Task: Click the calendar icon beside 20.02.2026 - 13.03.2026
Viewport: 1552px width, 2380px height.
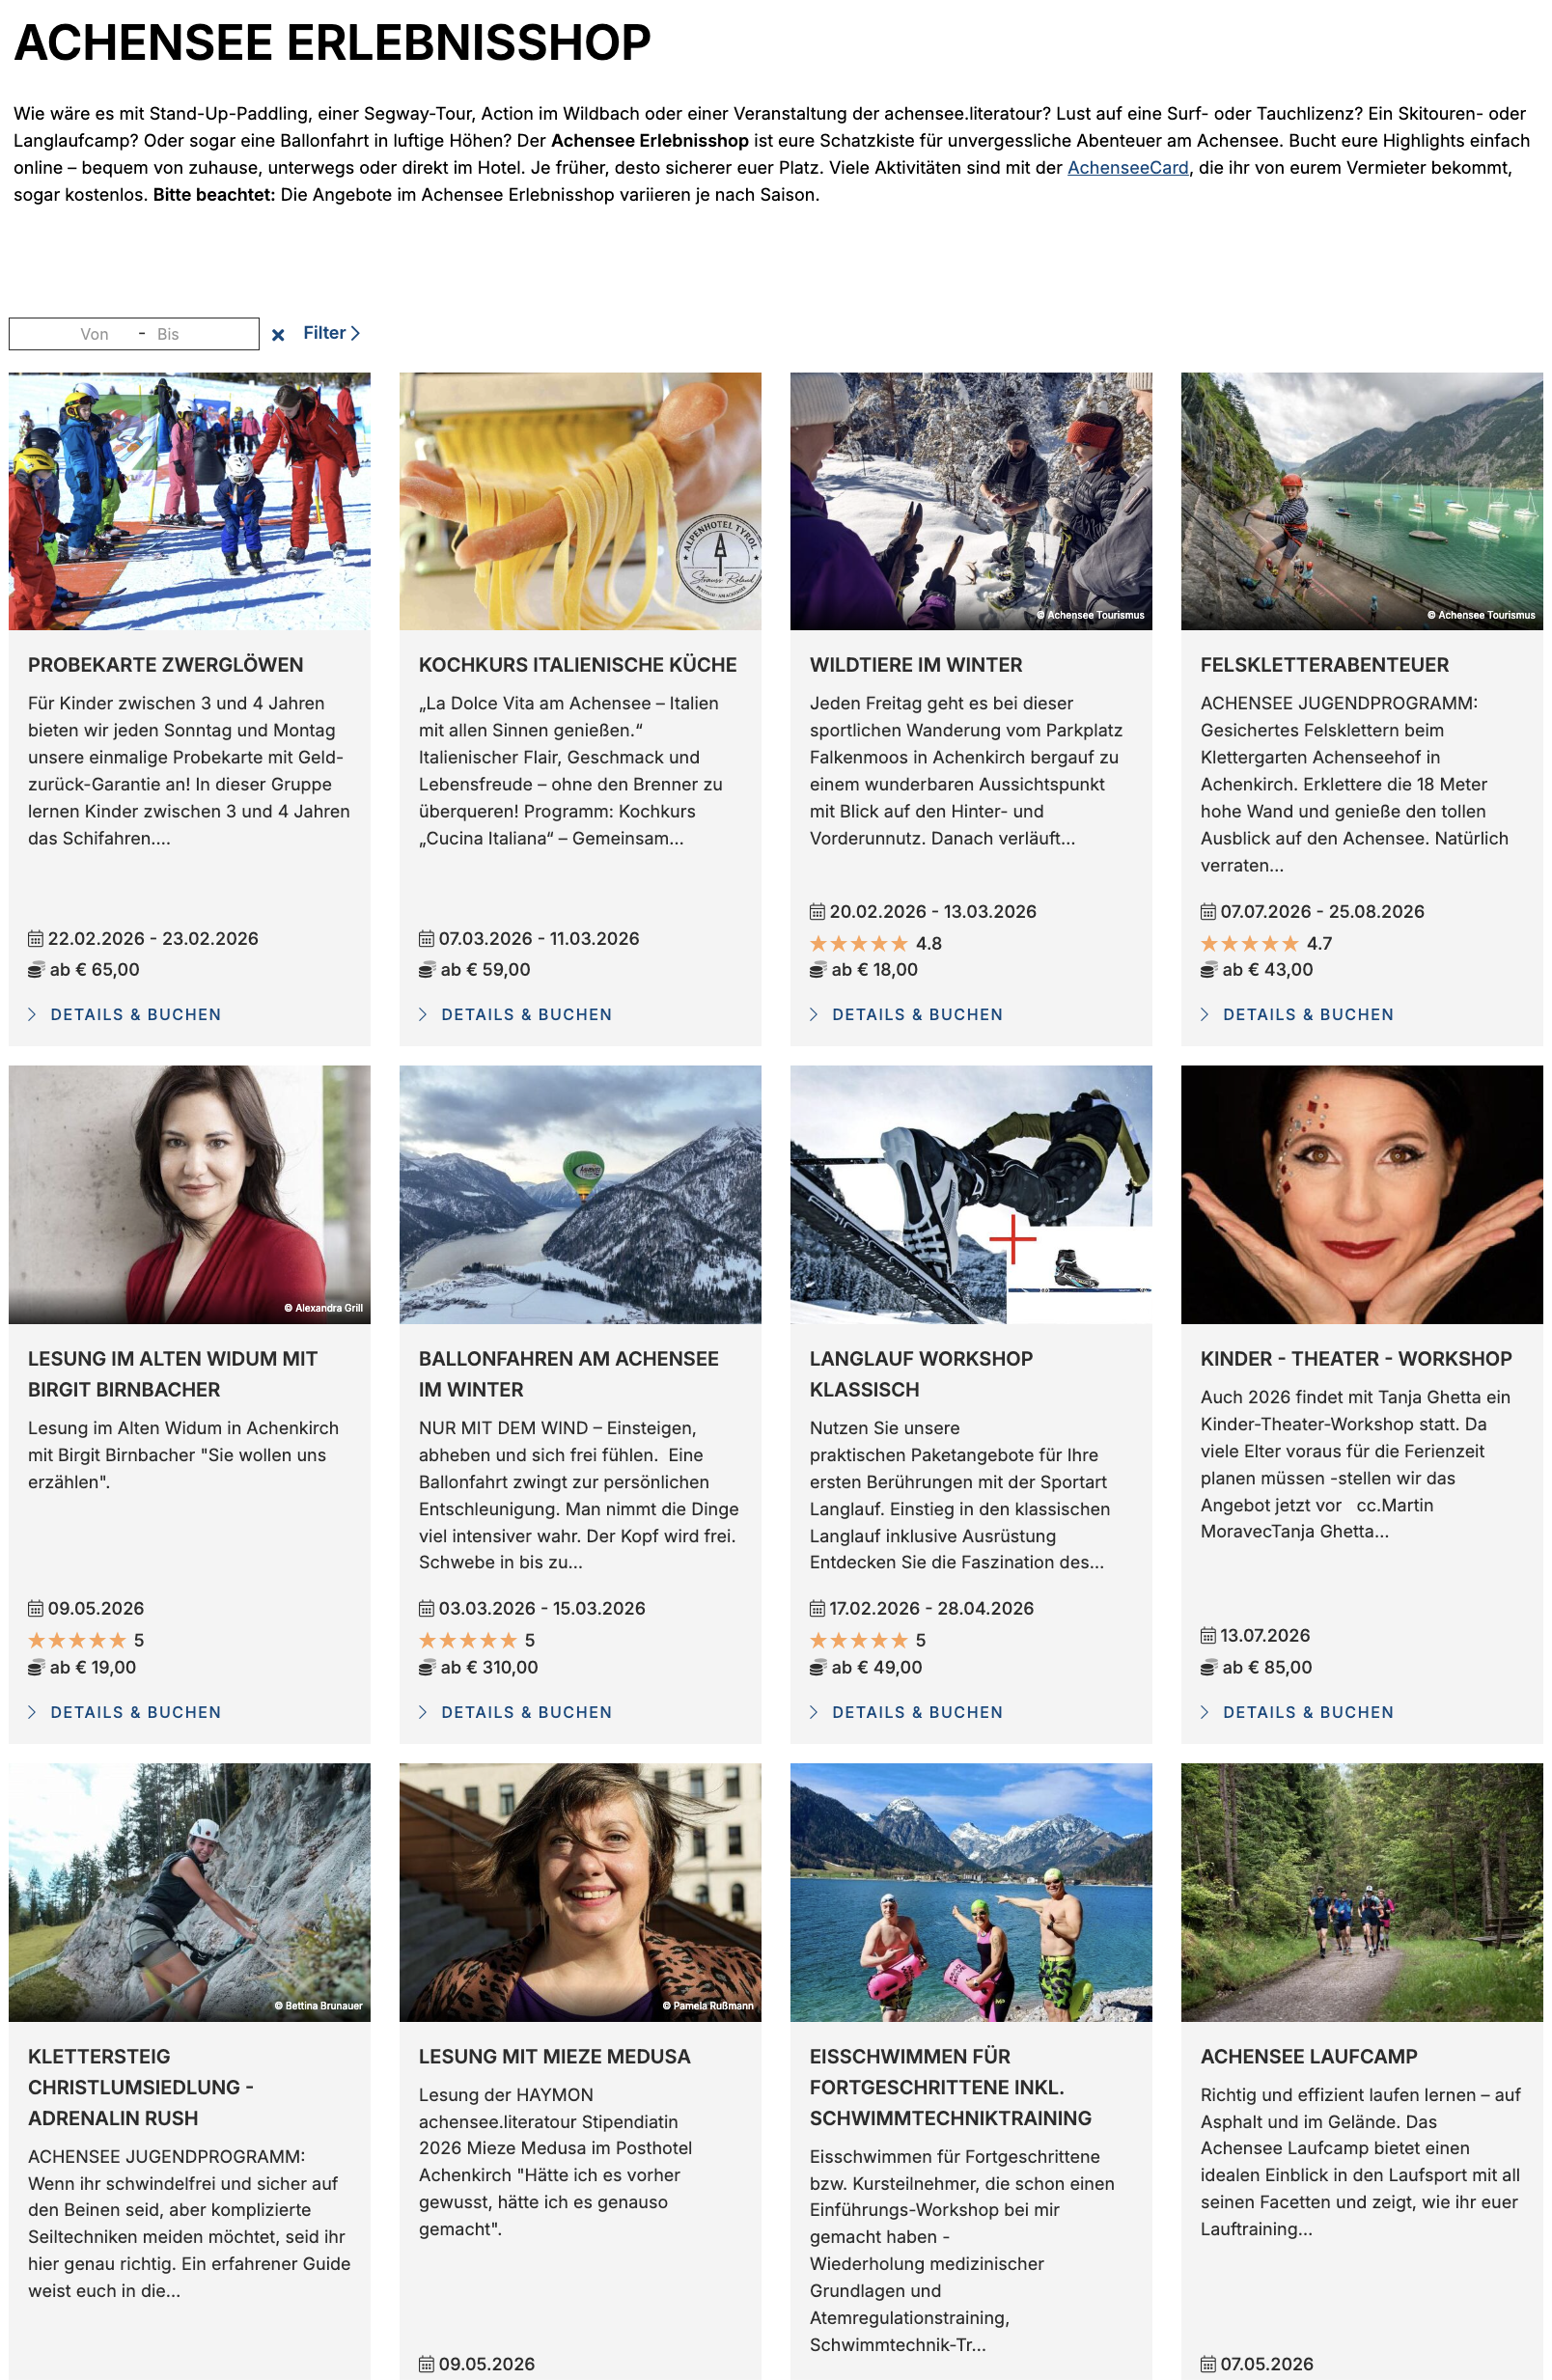Action: [x=817, y=912]
